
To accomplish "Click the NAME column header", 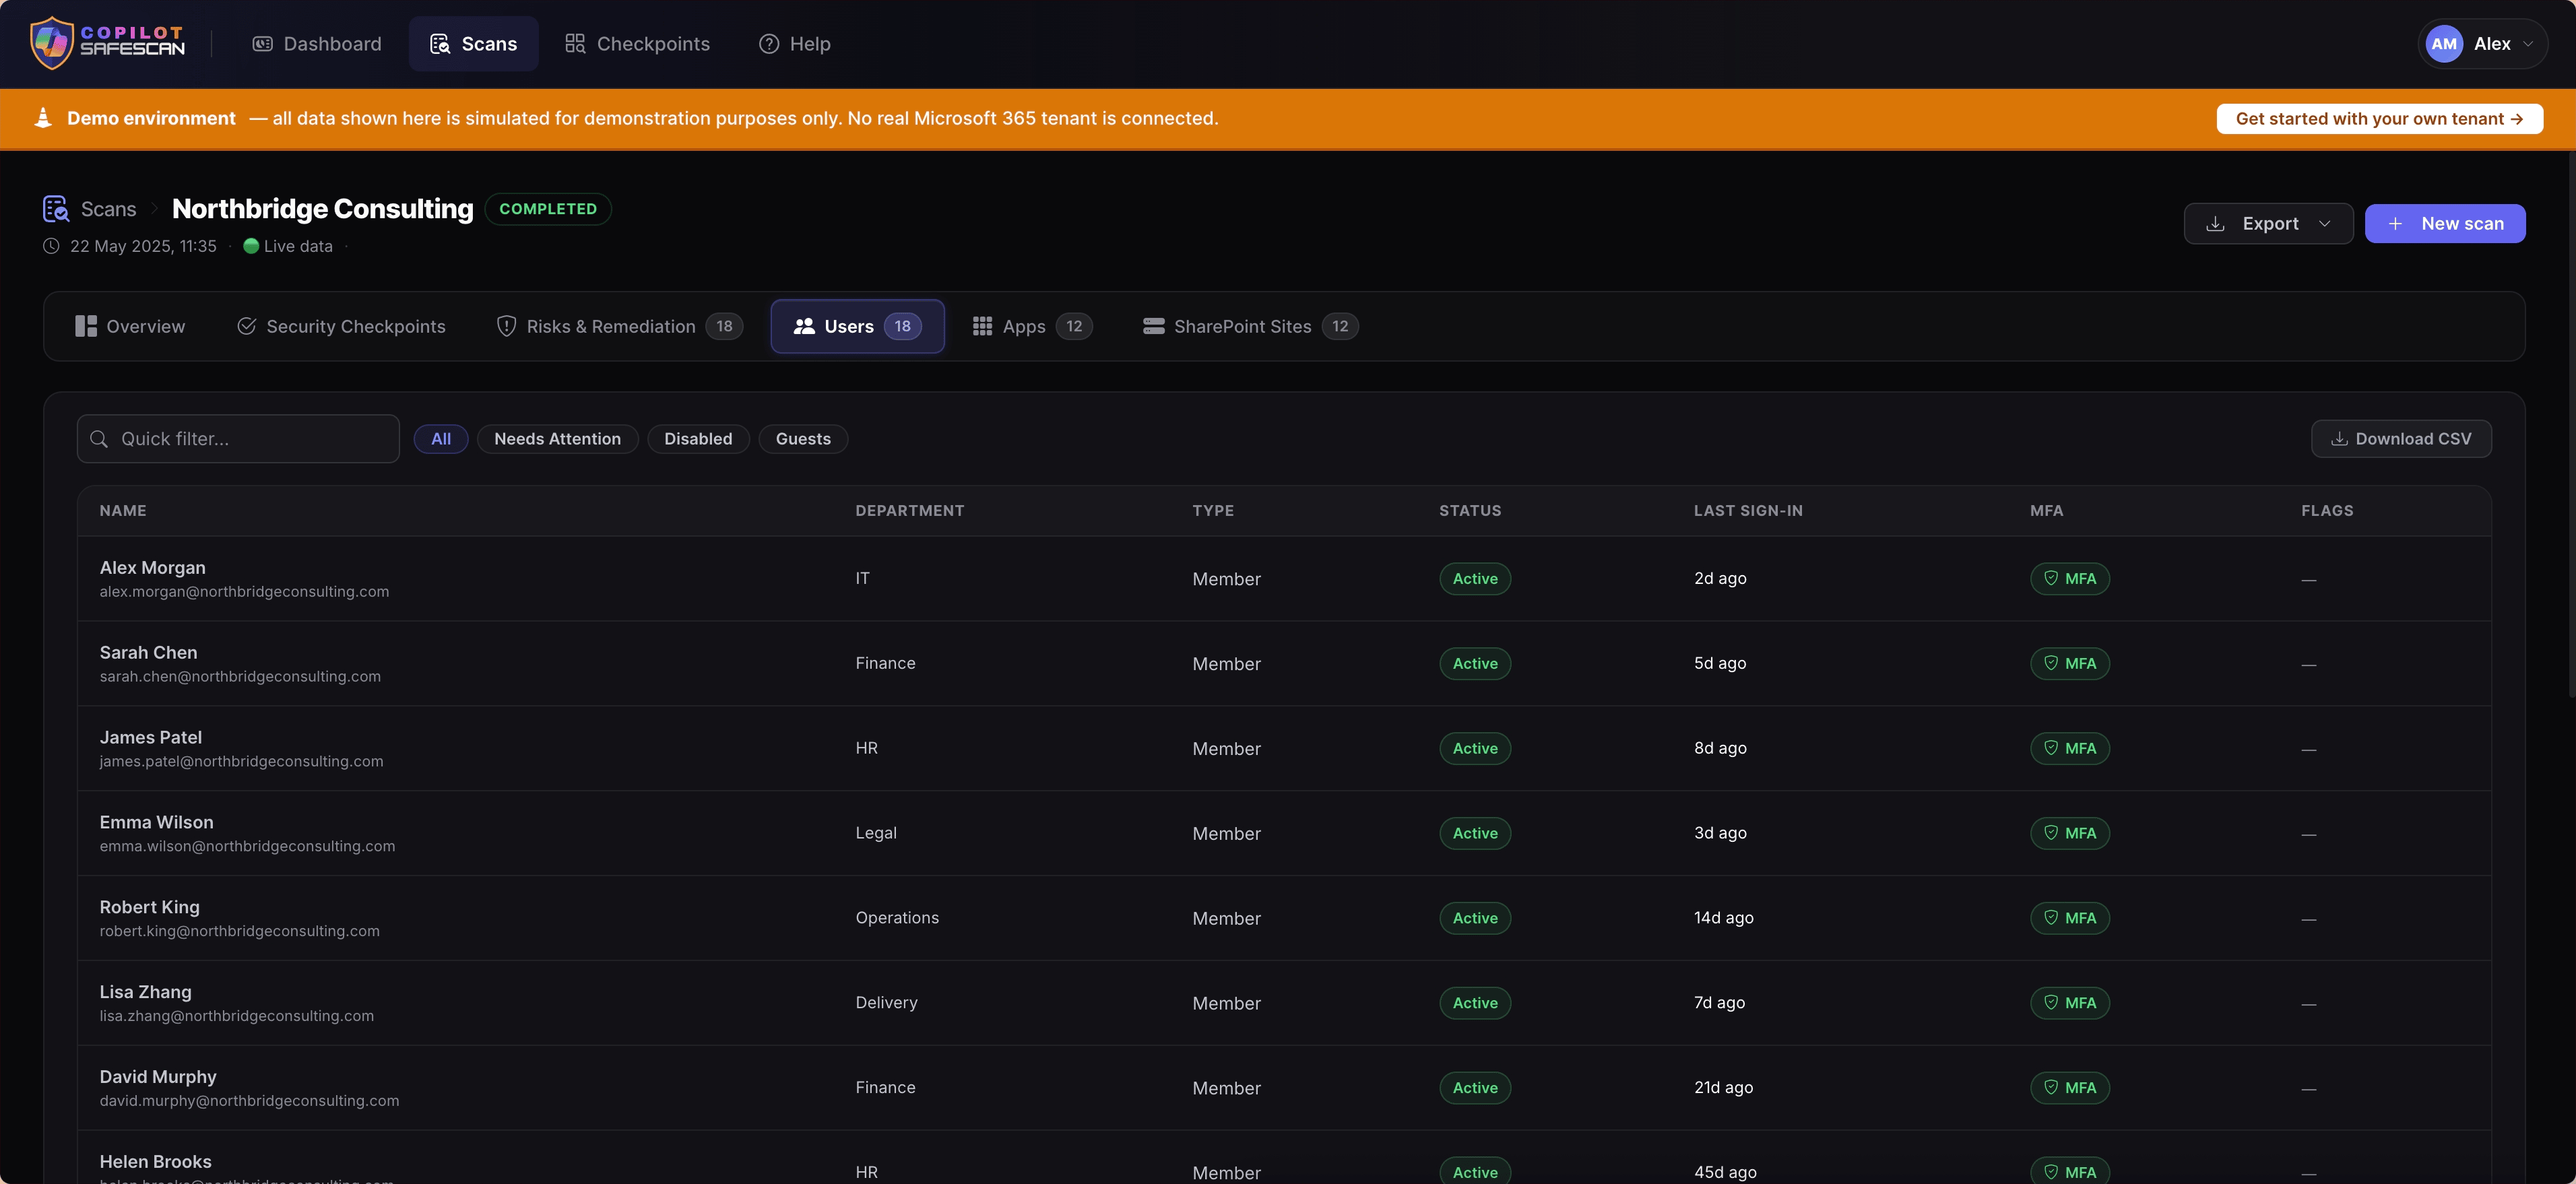I will tap(123, 511).
